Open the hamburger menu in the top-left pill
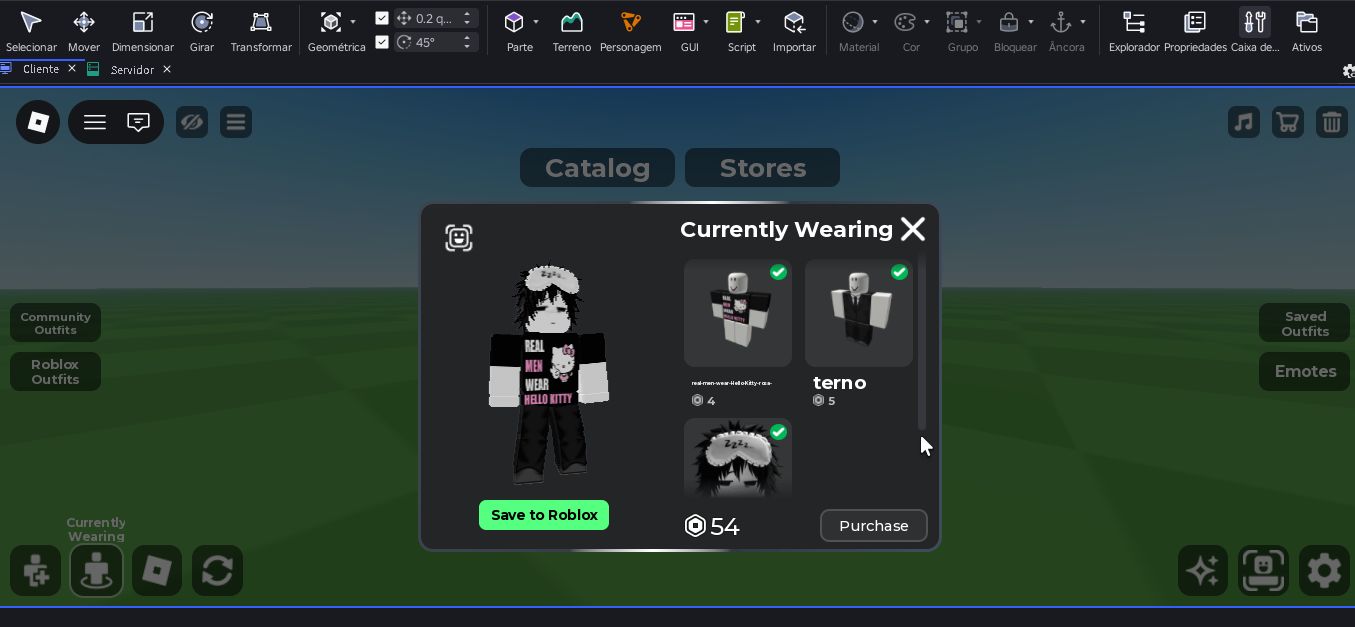Image resolution: width=1355 pixels, height=627 pixels. tap(95, 122)
